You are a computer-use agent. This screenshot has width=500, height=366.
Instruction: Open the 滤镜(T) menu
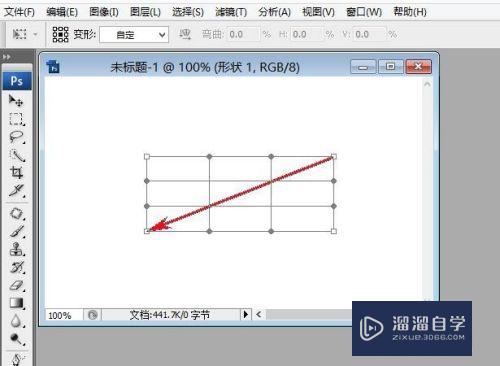(231, 12)
